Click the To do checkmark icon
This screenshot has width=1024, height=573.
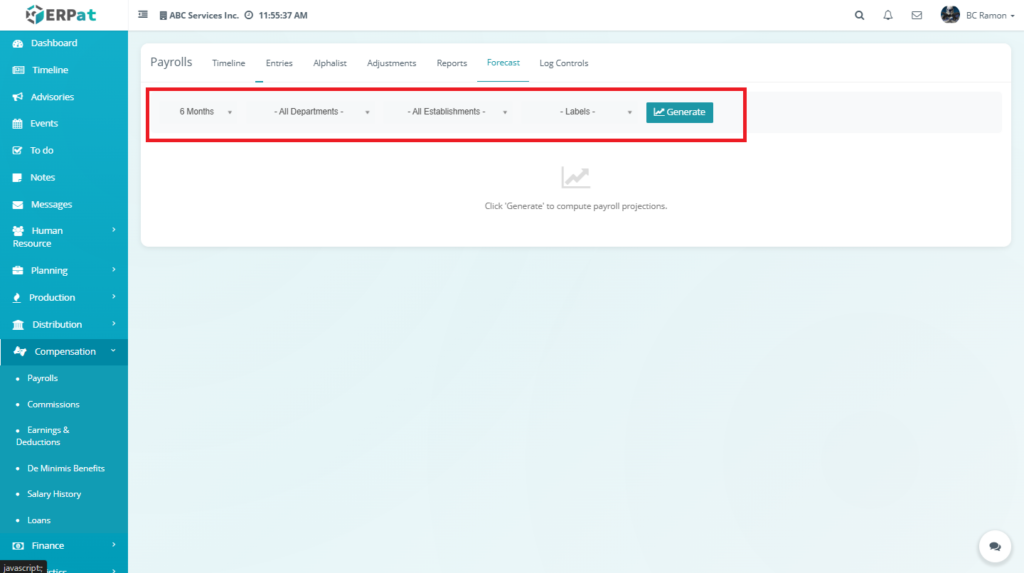pos(18,150)
